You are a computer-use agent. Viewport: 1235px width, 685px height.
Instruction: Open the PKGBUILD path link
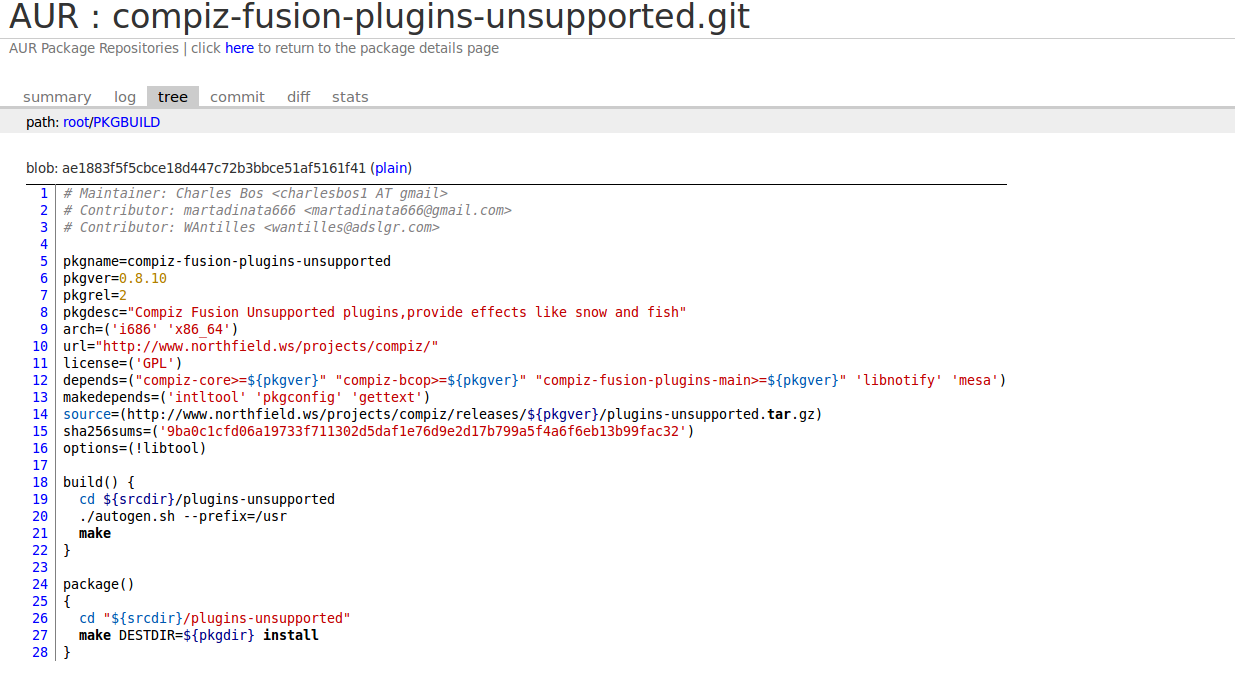126,122
